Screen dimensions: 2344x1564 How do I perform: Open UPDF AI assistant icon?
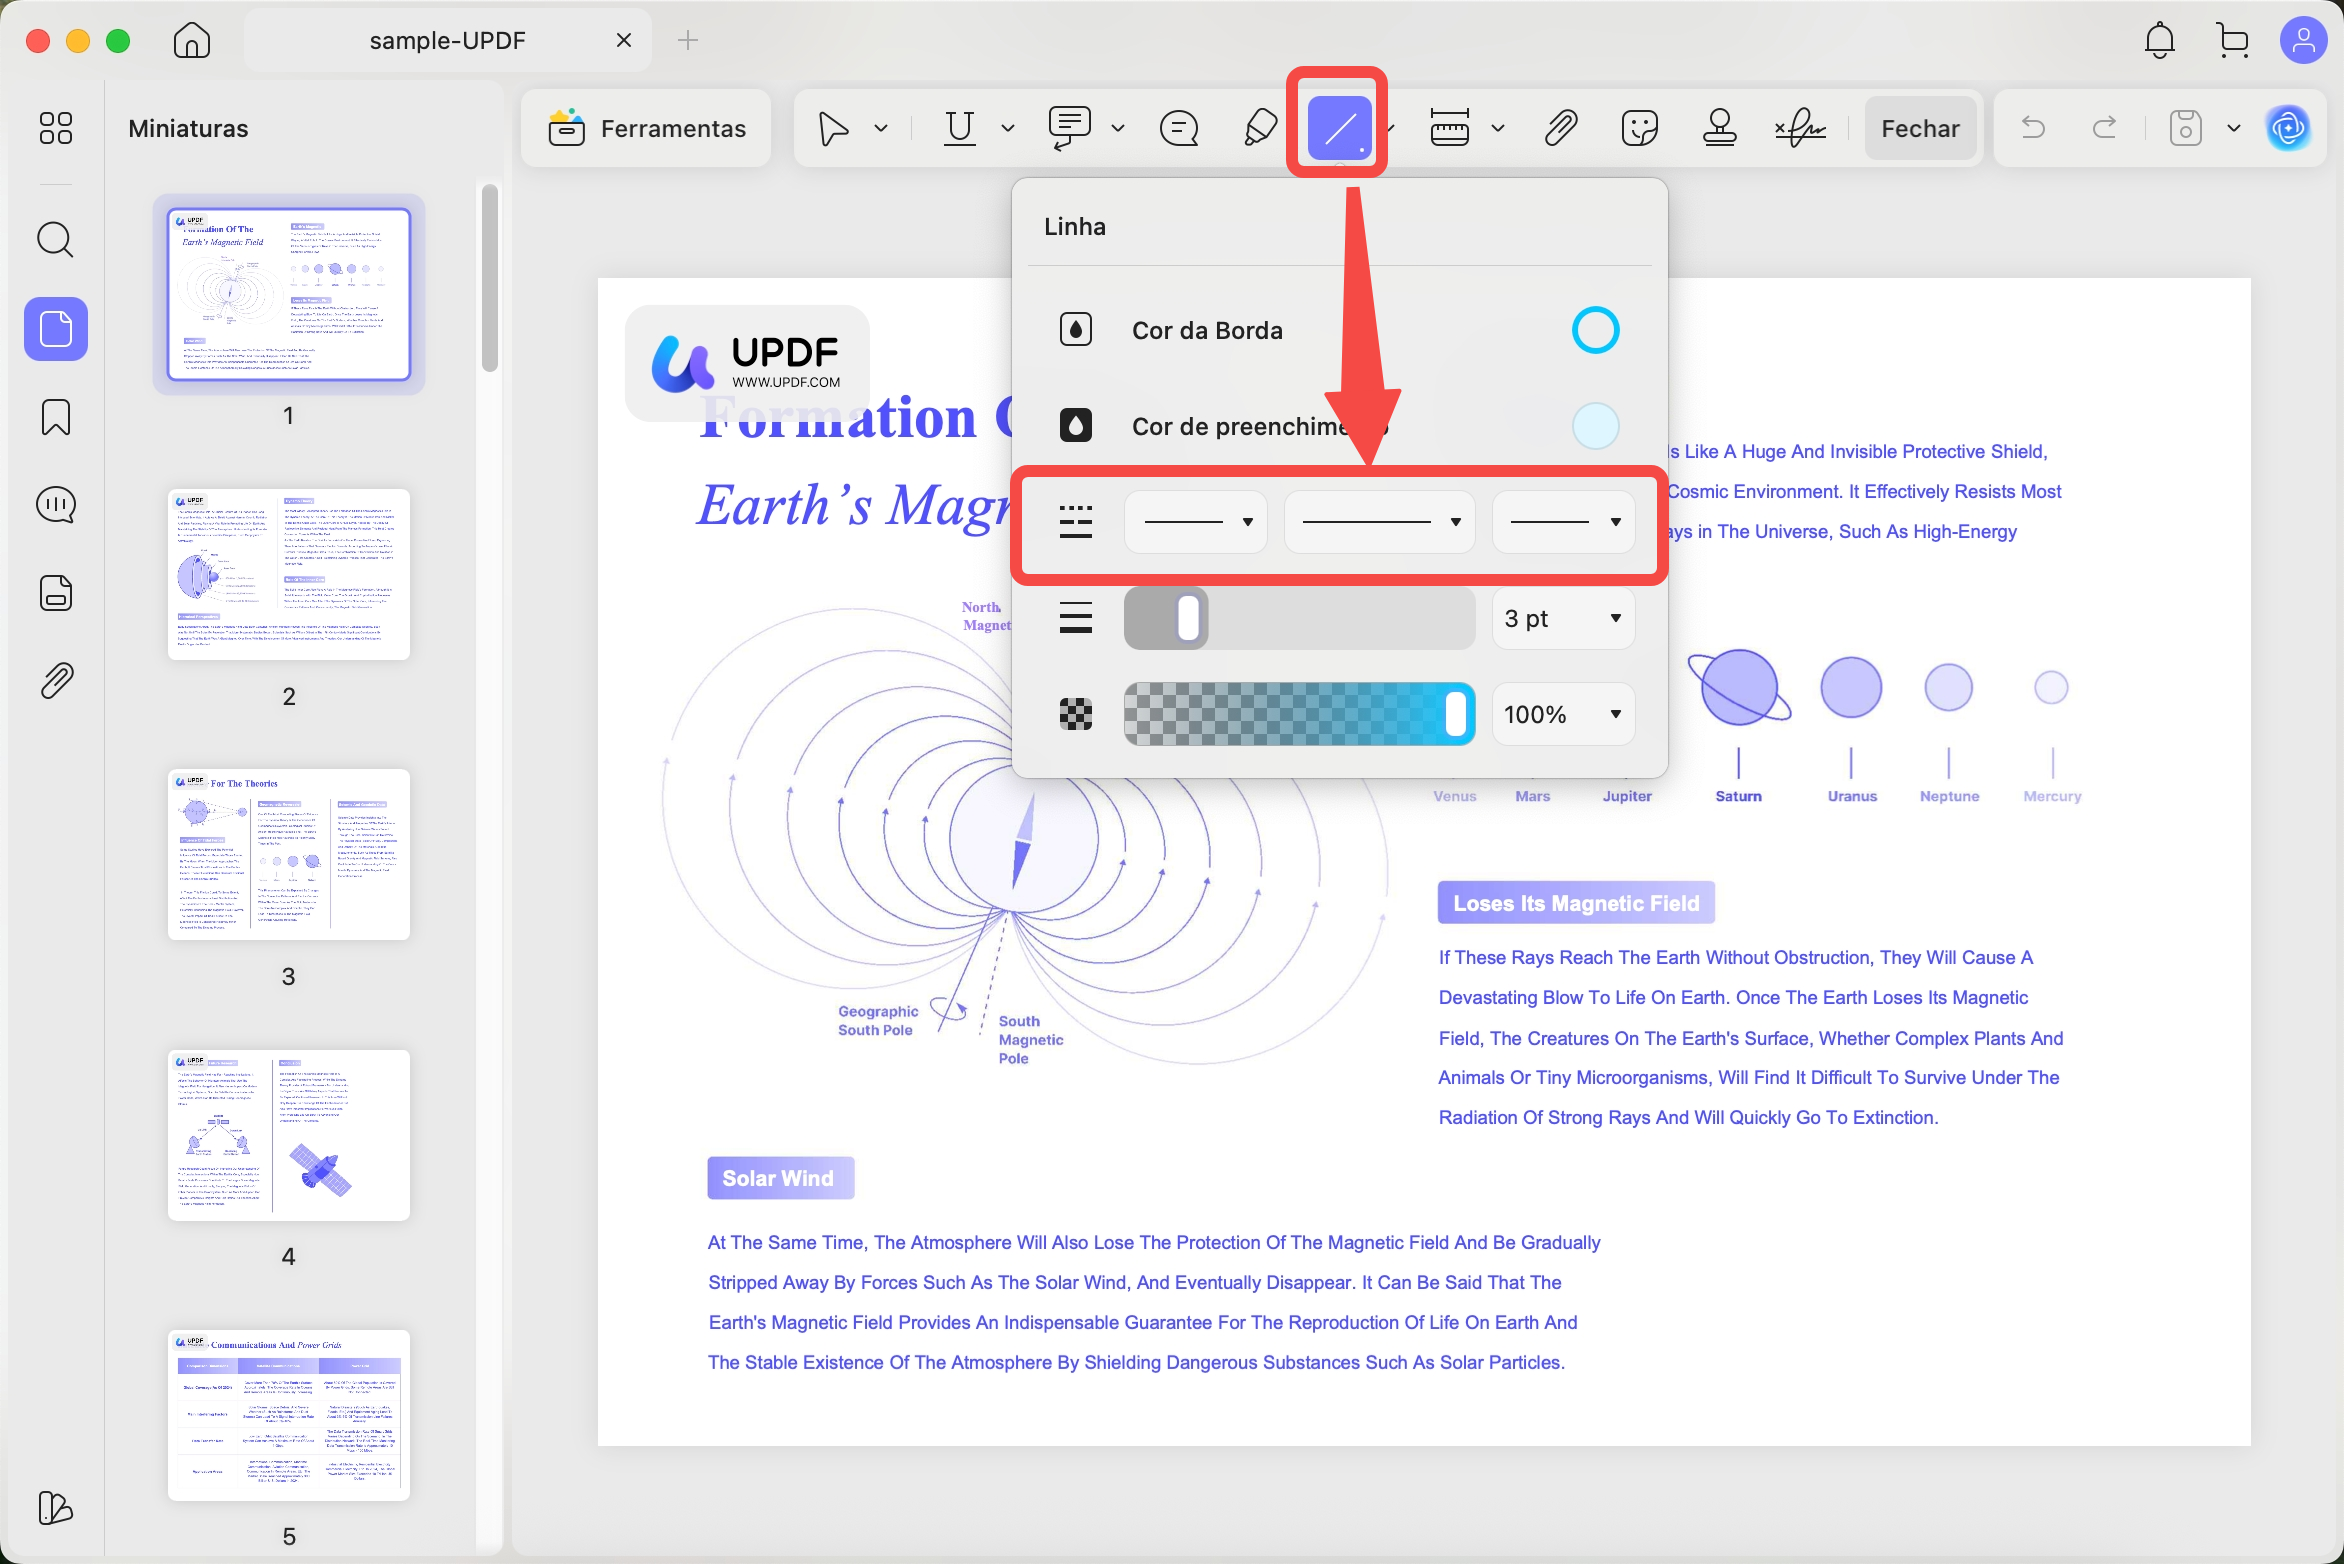(x=2288, y=128)
